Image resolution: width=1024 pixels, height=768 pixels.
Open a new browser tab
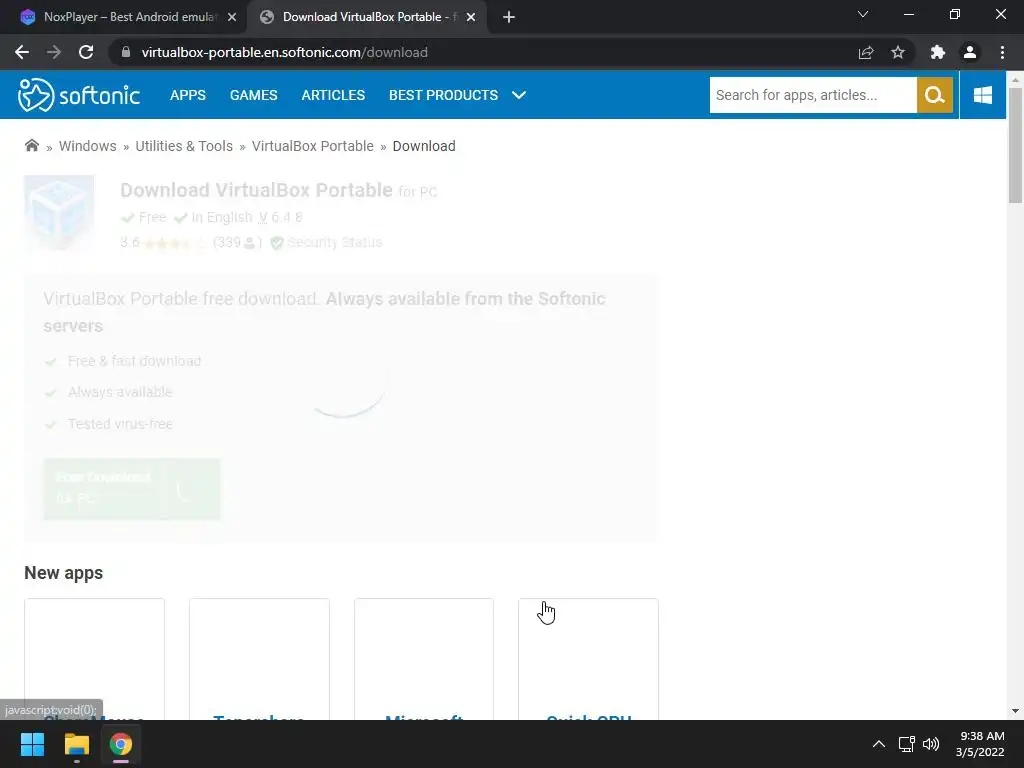coord(509,17)
